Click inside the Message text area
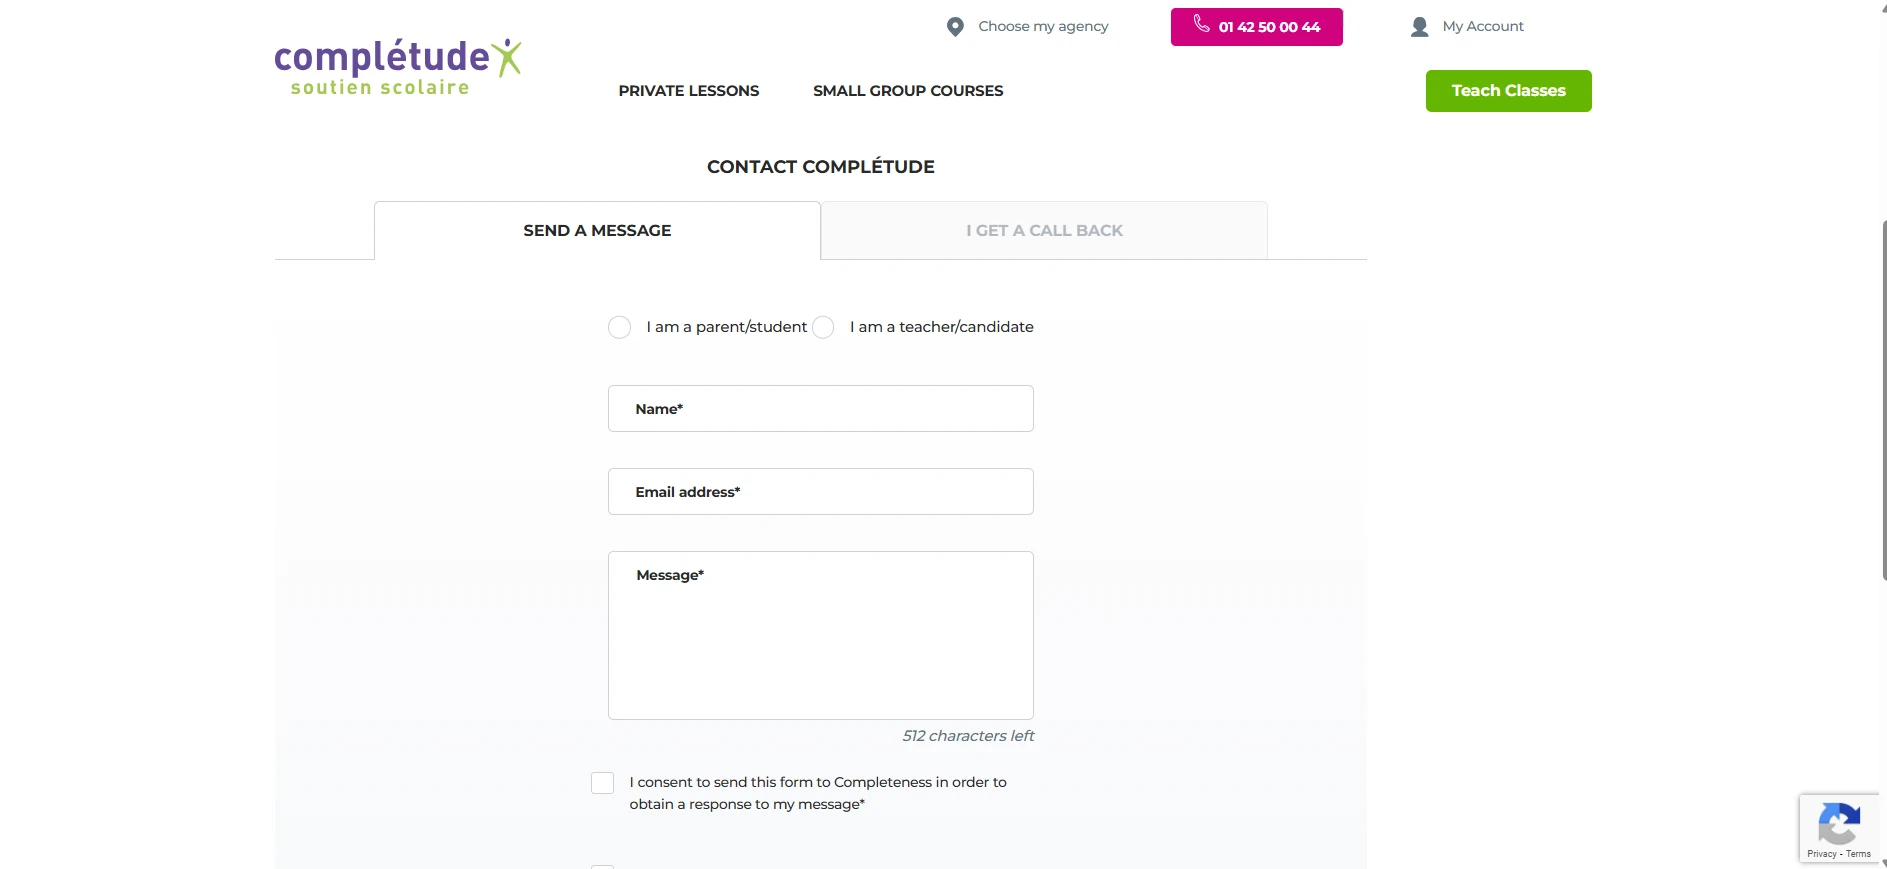 (x=820, y=640)
